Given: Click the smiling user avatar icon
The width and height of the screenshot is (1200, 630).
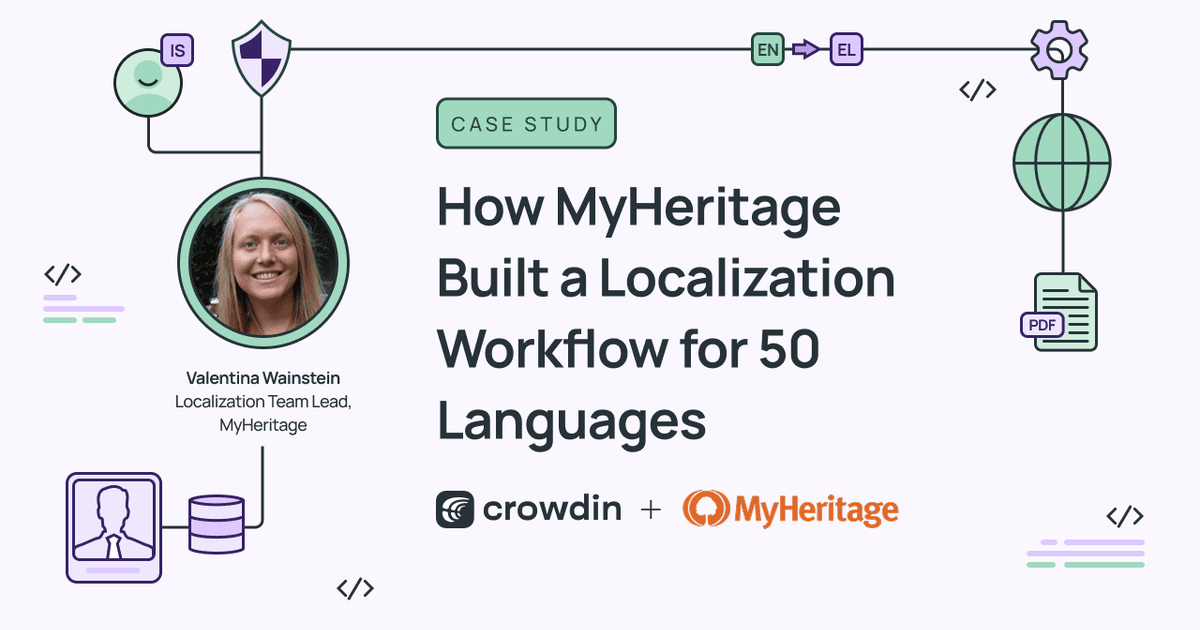Looking at the screenshot, I should pyautogui.click(x=148, y=82).
